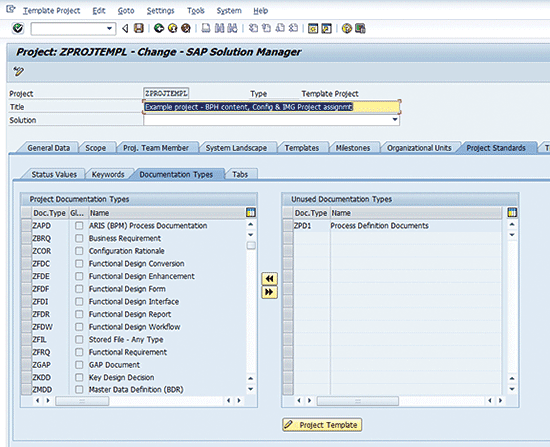Screen dimensions: 550x447
Task: Tick the Global checkbox for ZFIL
Action: click(x=79, y=339)
